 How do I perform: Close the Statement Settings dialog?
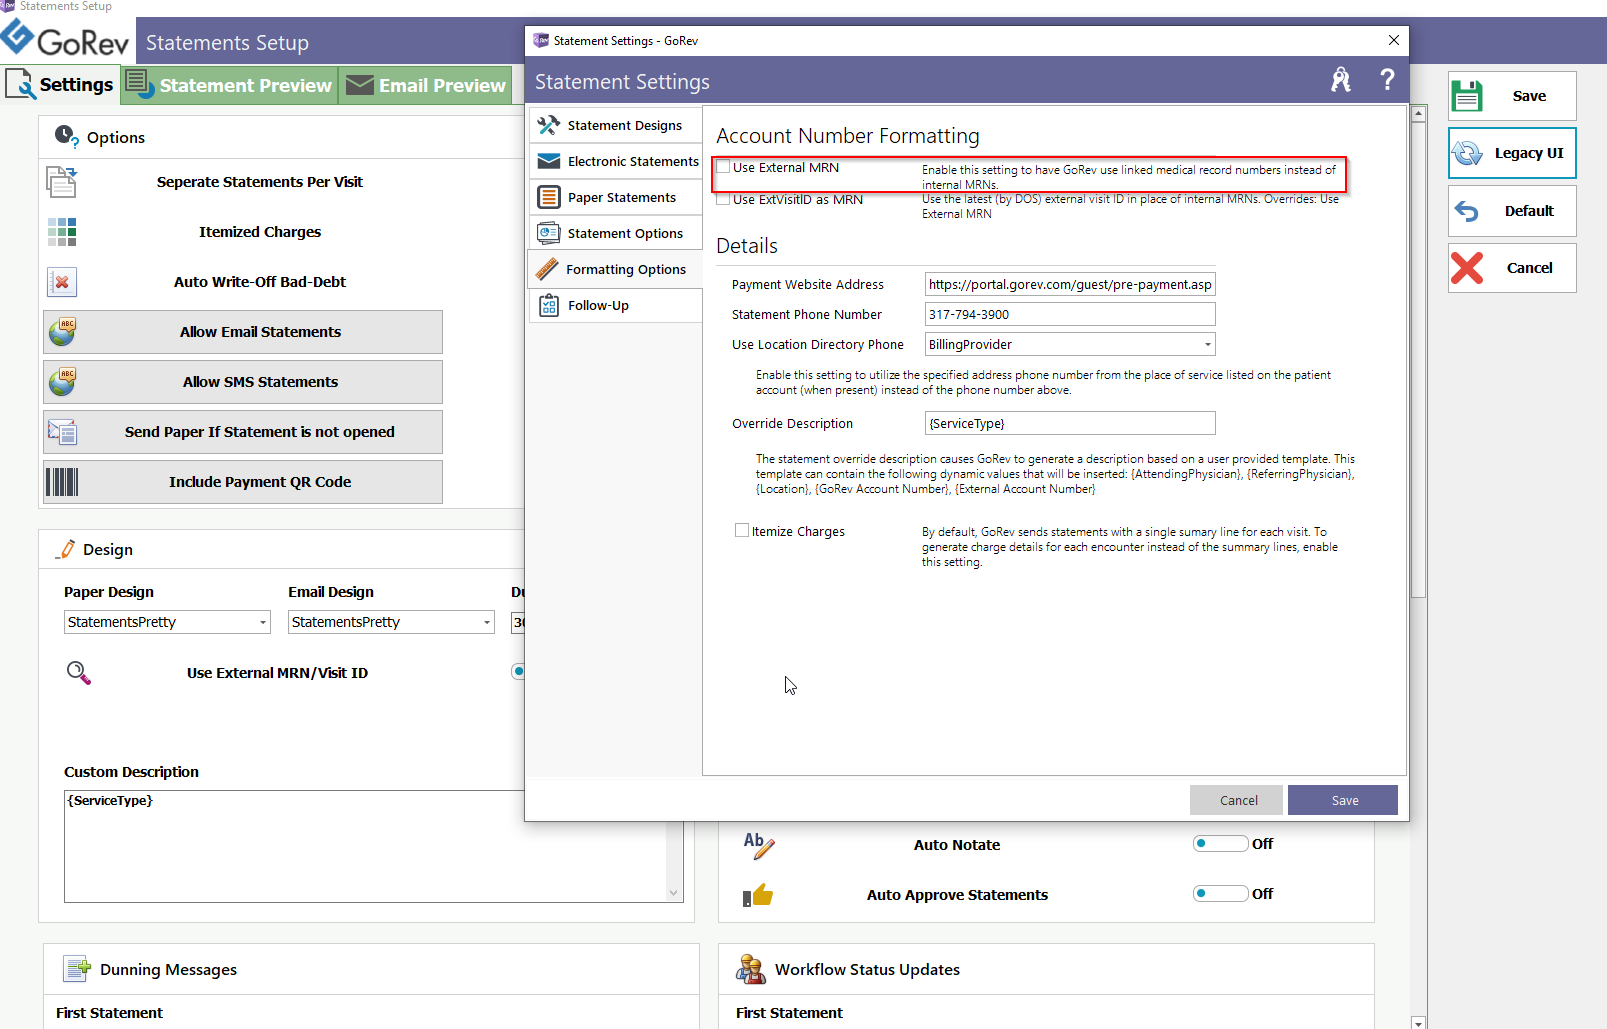tap(1393, 40)
